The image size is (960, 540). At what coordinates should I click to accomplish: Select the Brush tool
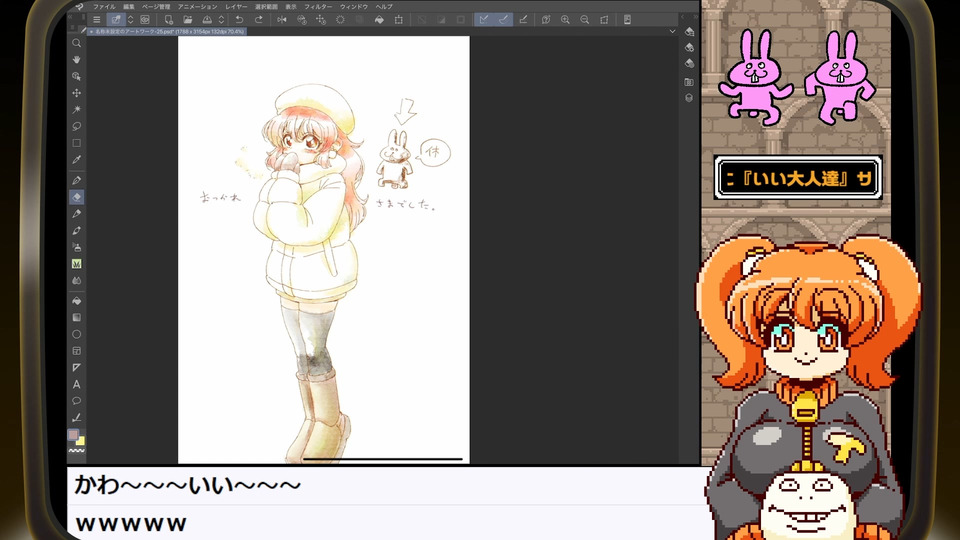tap(77, 231)
